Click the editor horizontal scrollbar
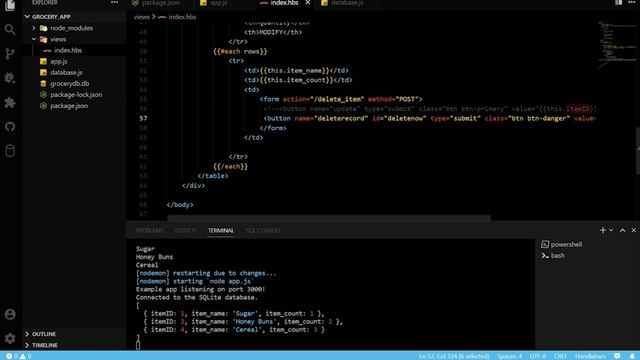640x360 pixels. tap(329, 218)
